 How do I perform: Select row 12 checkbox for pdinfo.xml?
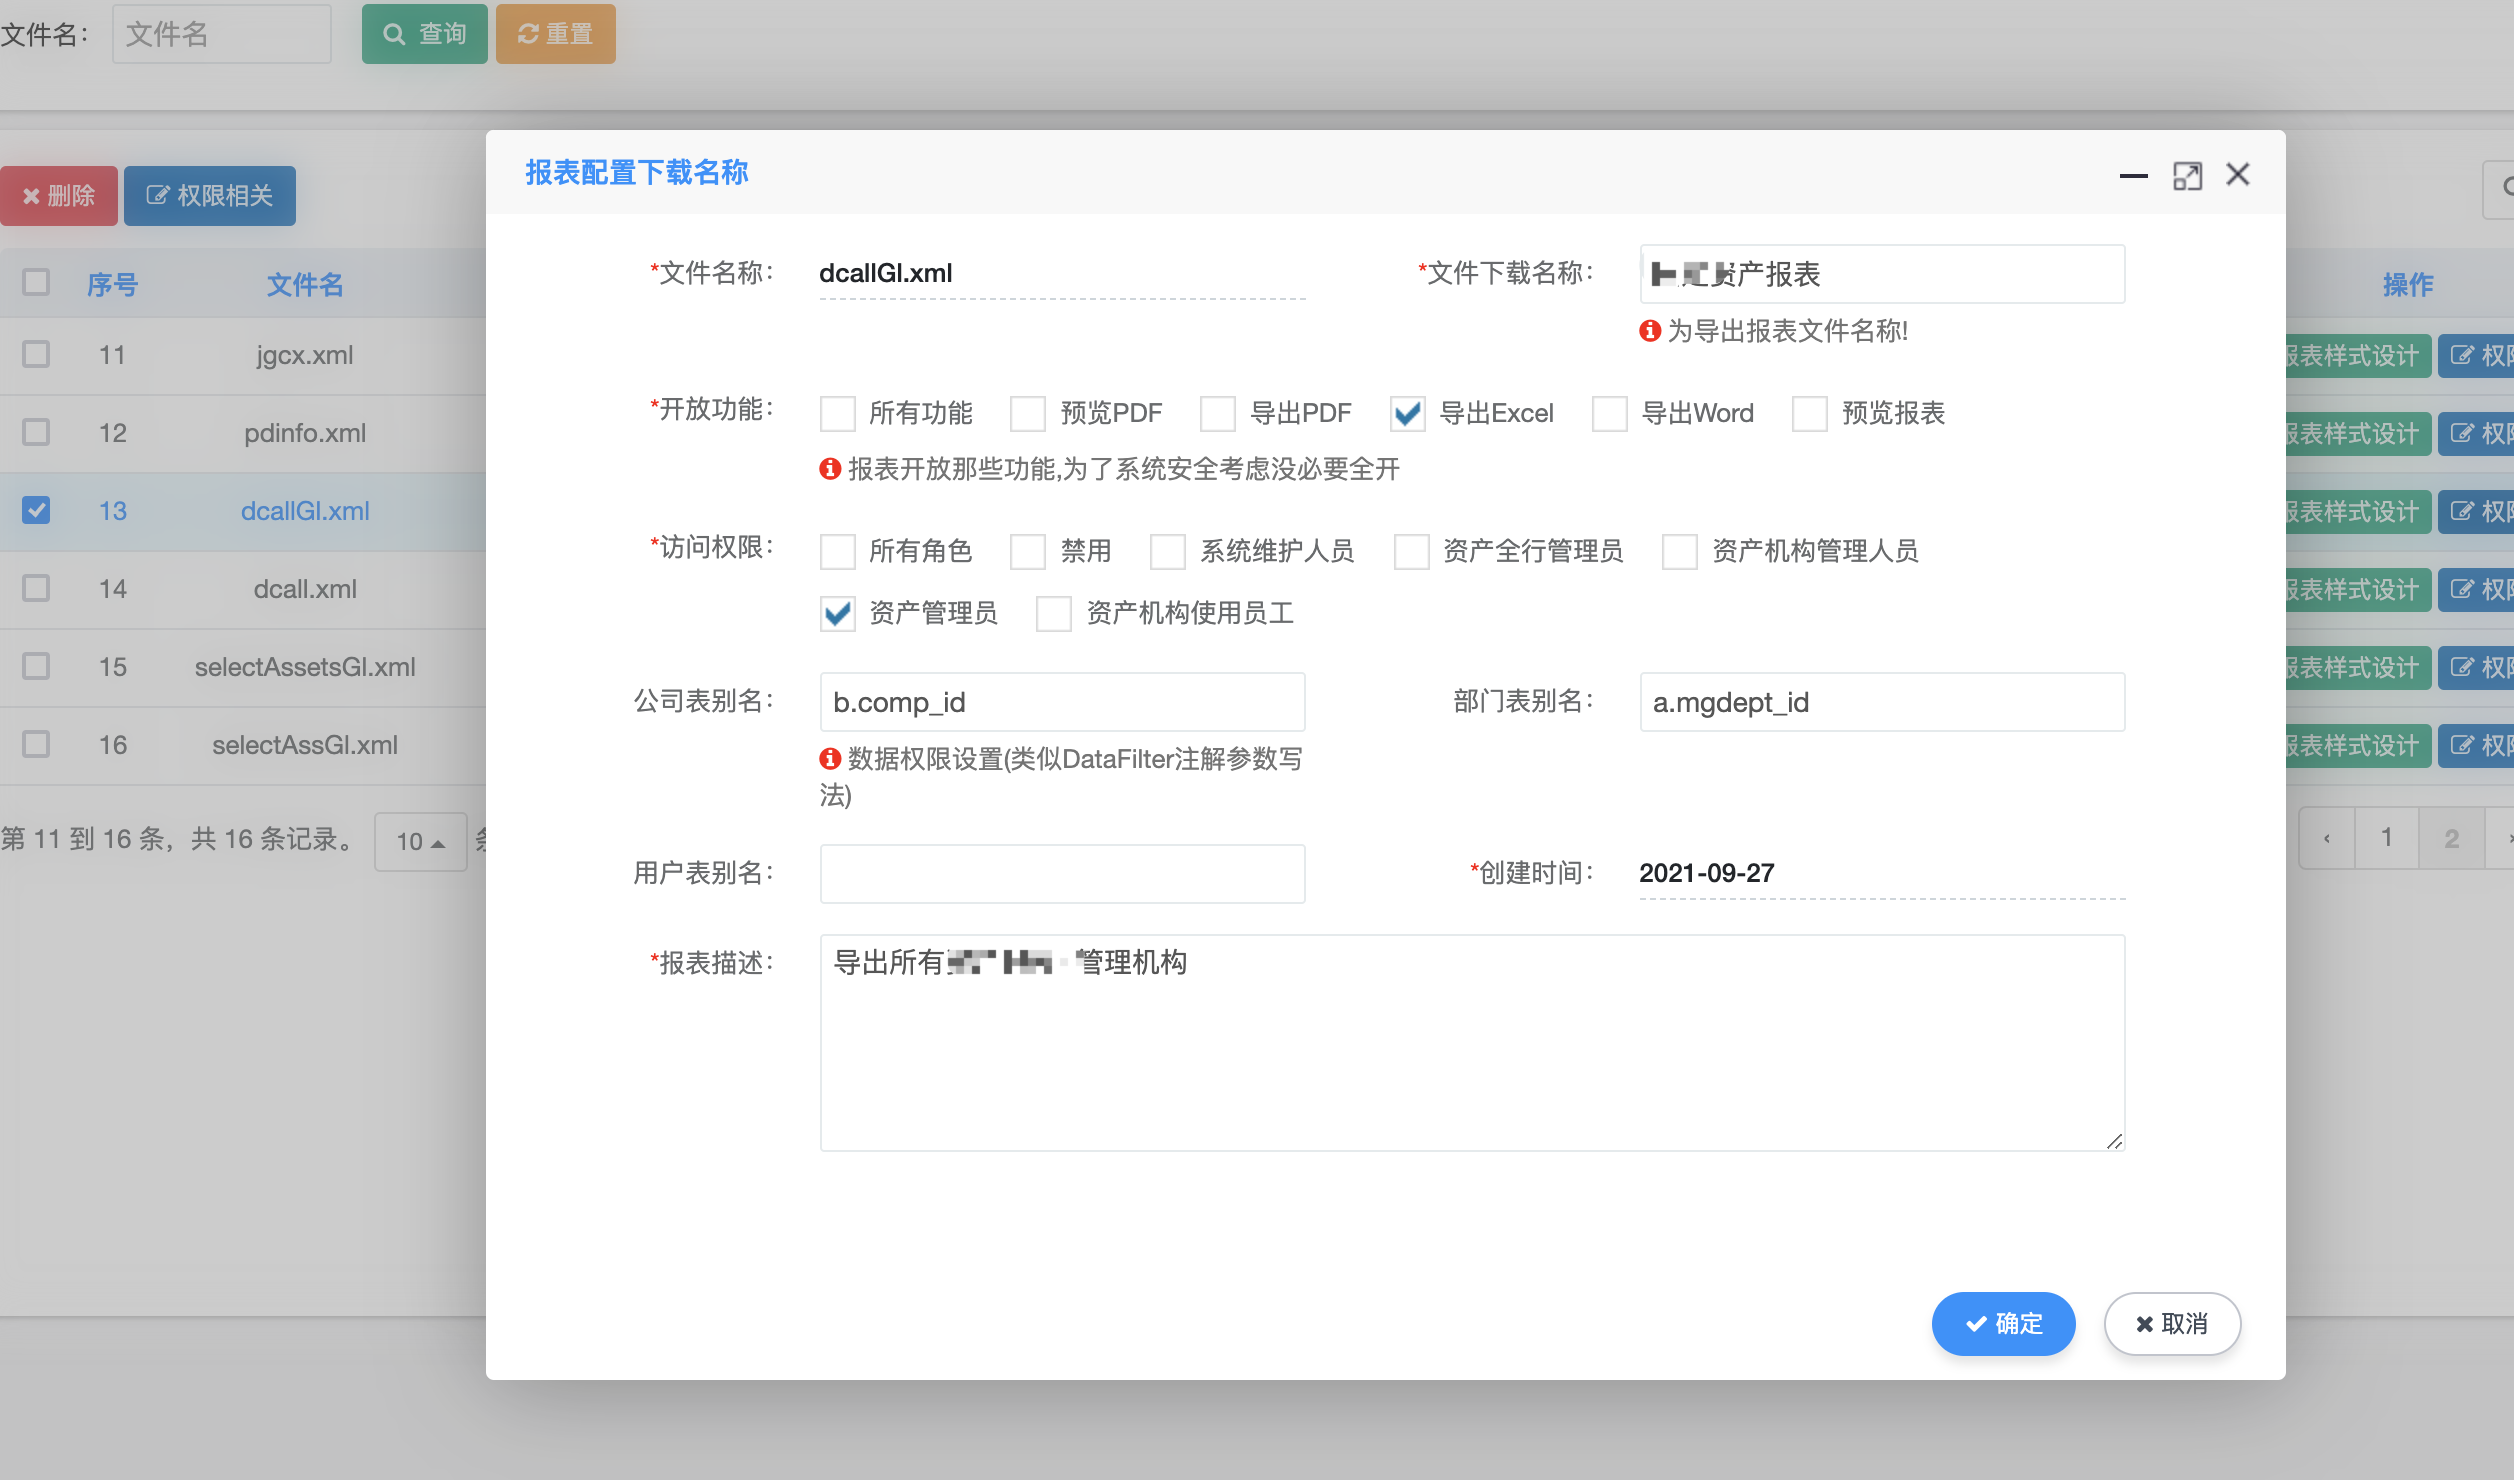click(x=36, y=432)
